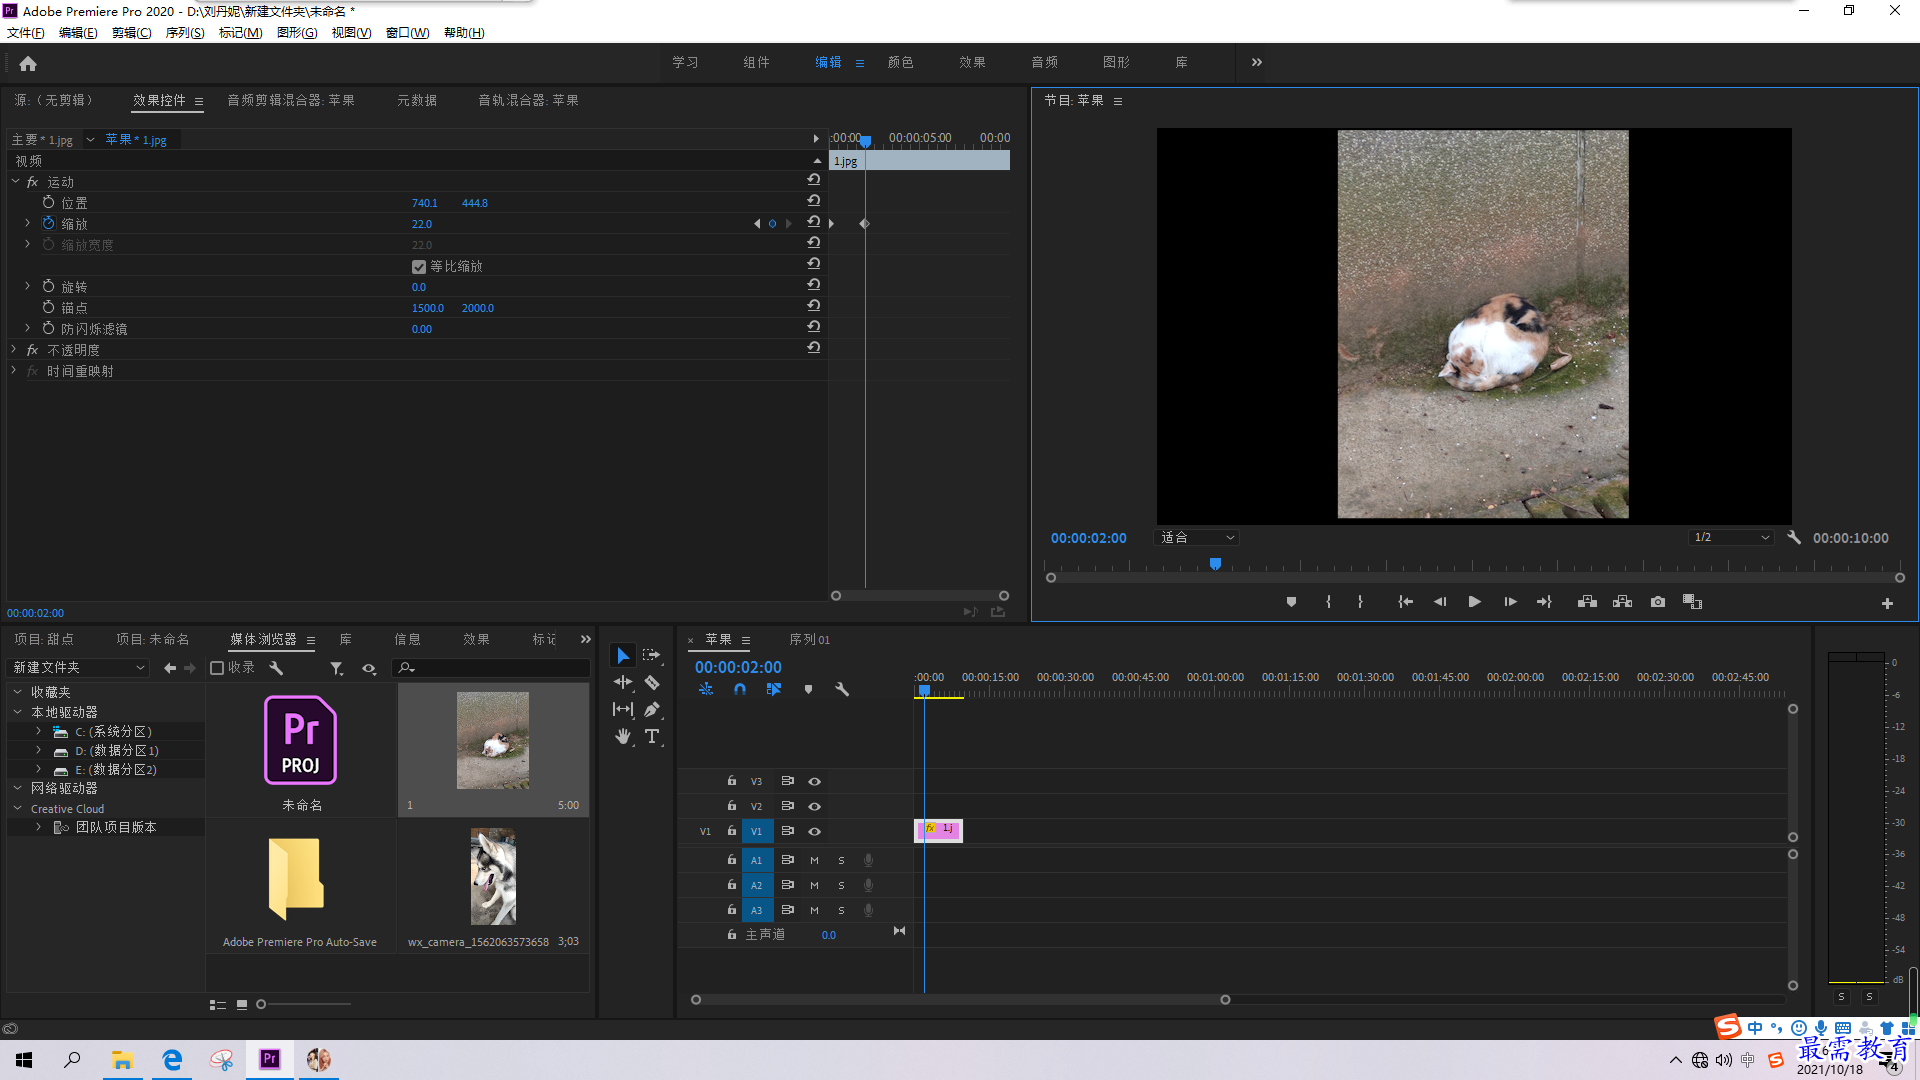Add marker in program monitor
Screen dimensions: 1920x1080
(x=1291, y=602)
